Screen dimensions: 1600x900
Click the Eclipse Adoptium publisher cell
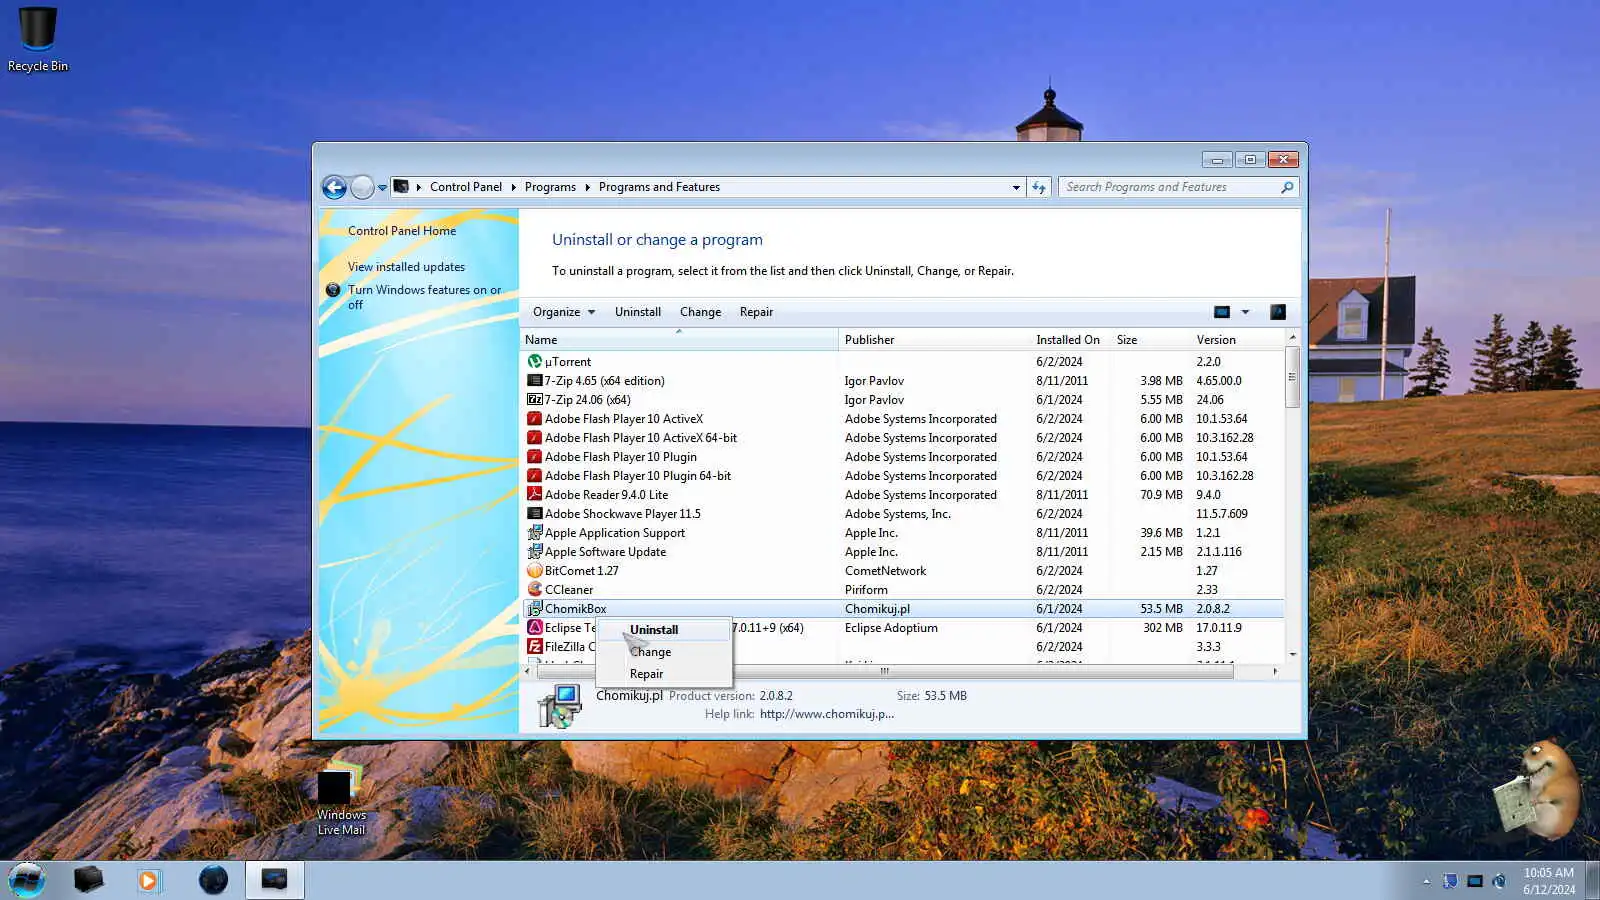pyautogui.click(x=891, y=628)
